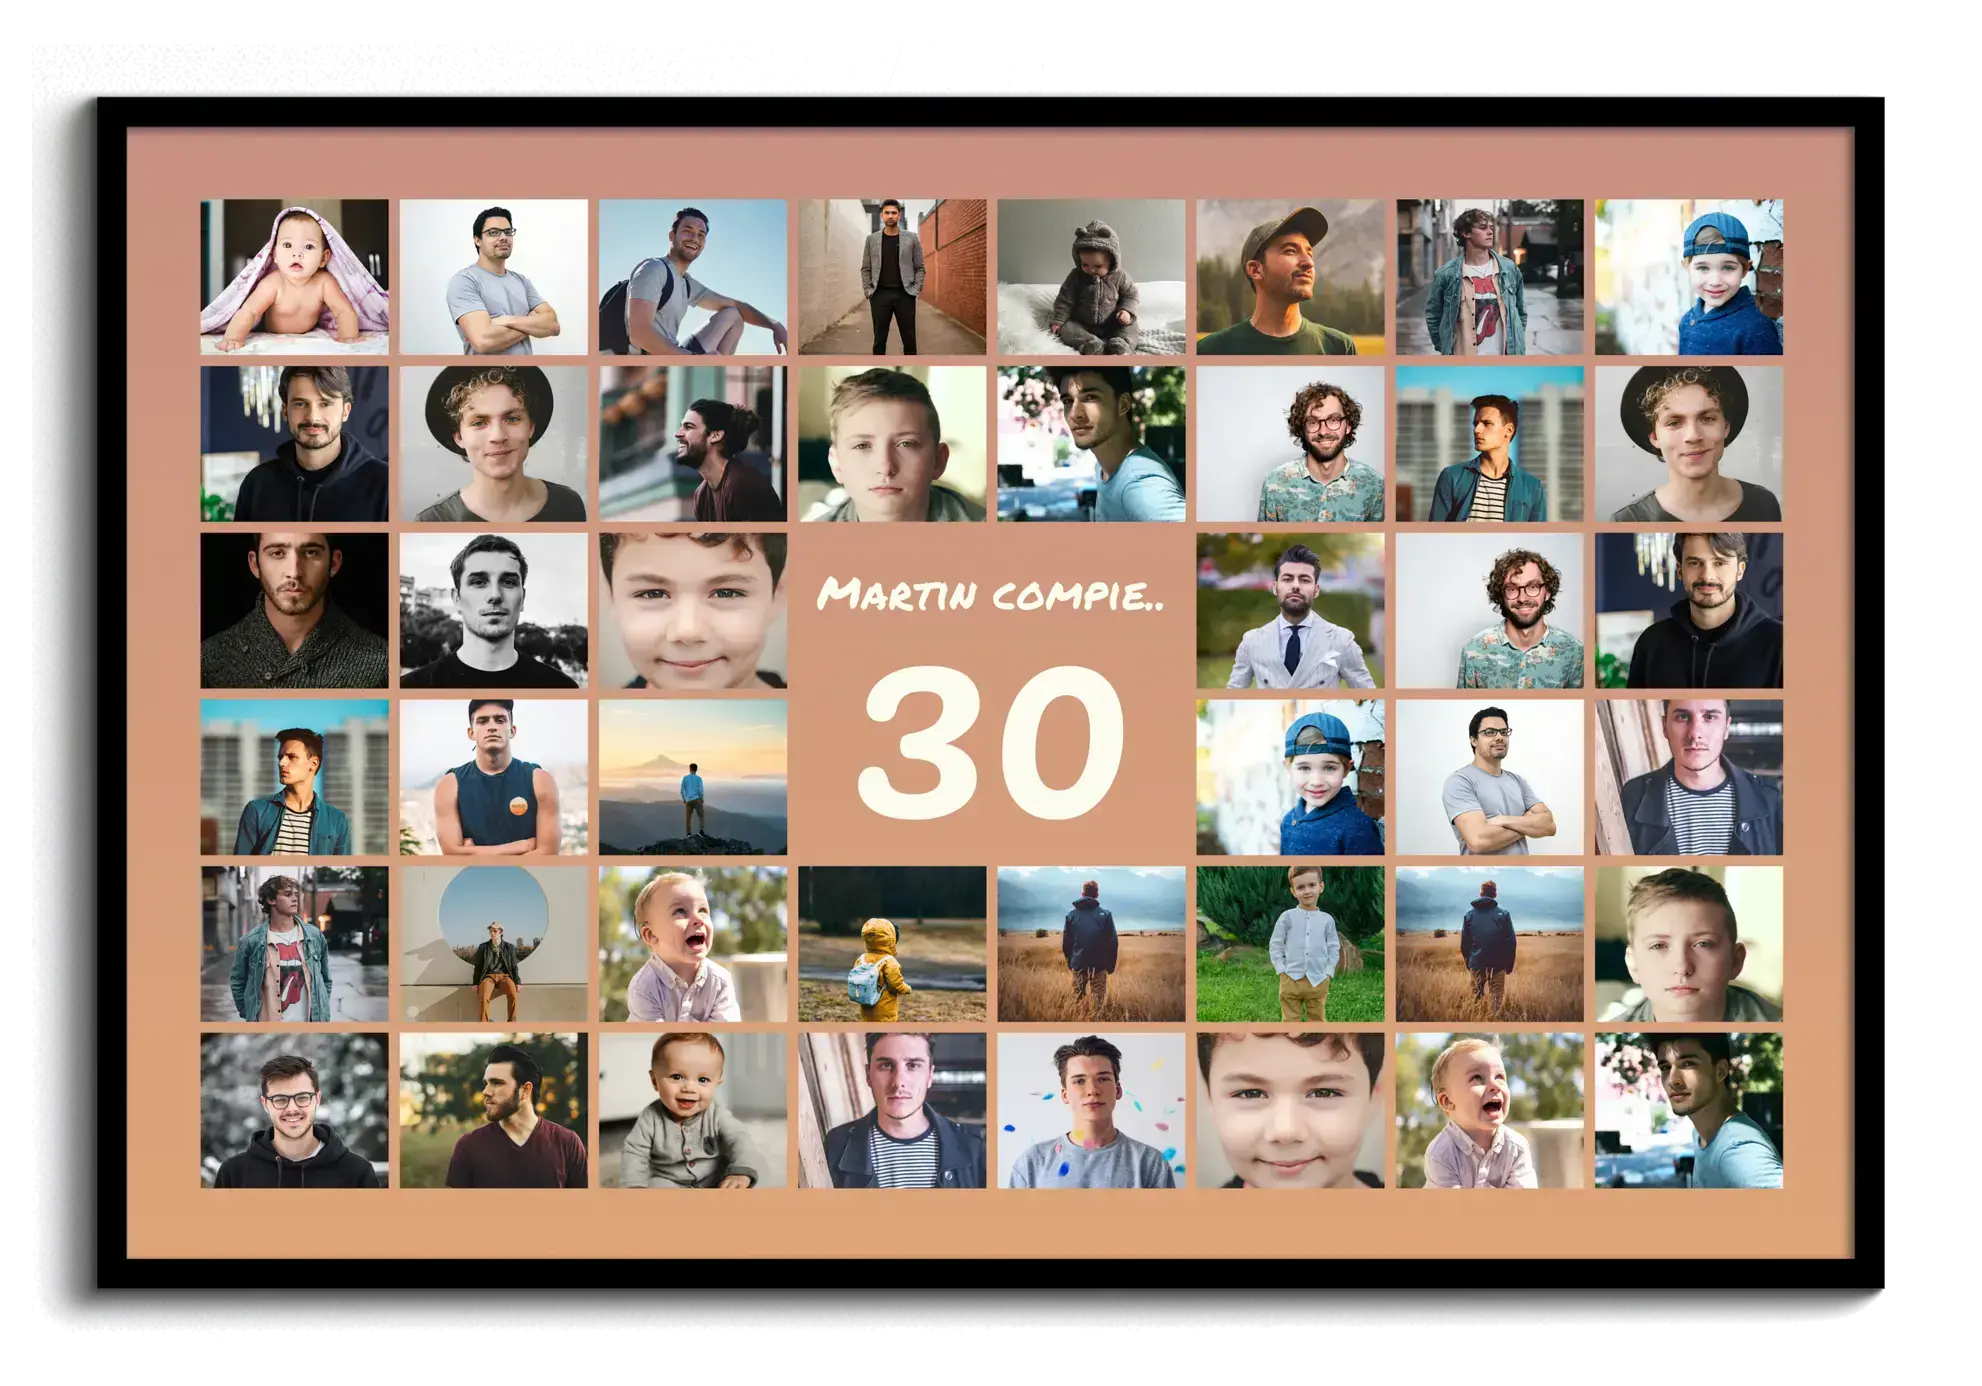Select black-and-white man in black t-shirt
This screenshot has width=1982, height=1386.
point(493,610)
